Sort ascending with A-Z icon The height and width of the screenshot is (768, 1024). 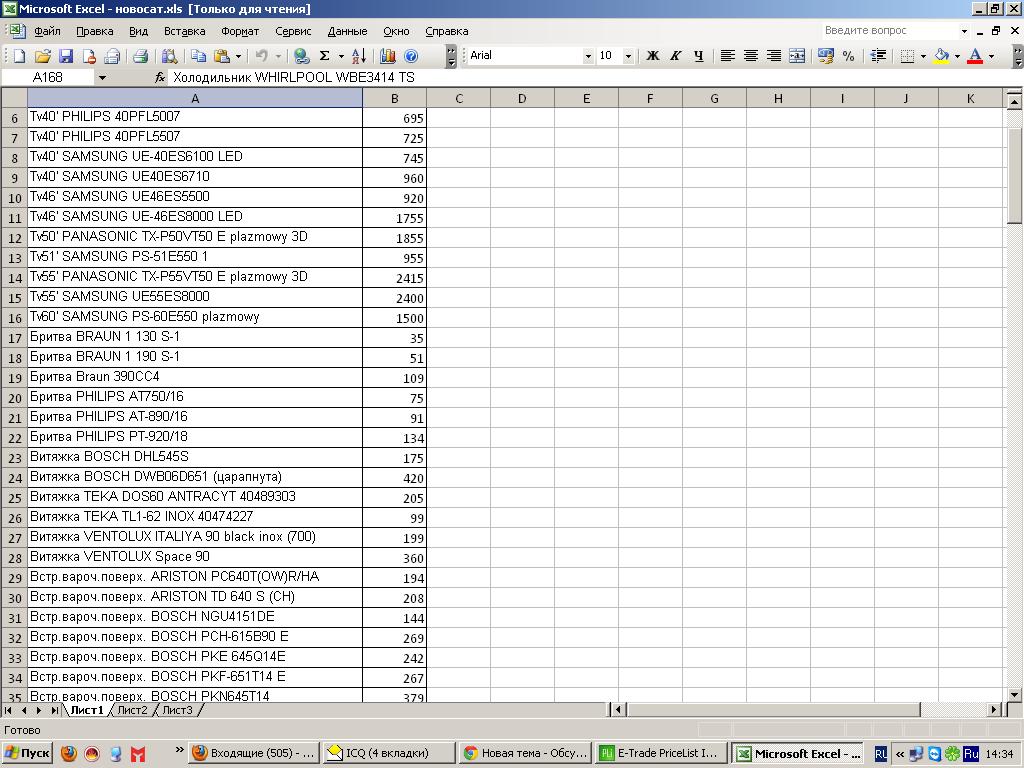(359, 56)
